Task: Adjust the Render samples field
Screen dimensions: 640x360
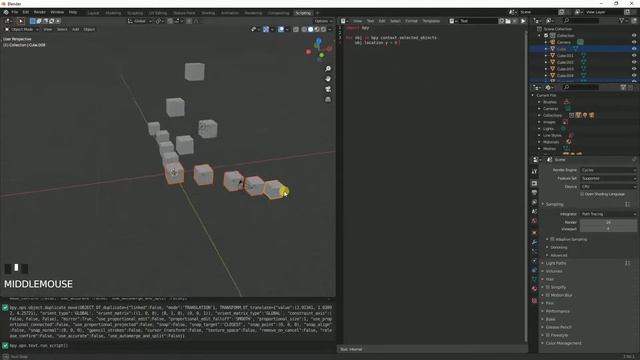Action: click(608, 222)
